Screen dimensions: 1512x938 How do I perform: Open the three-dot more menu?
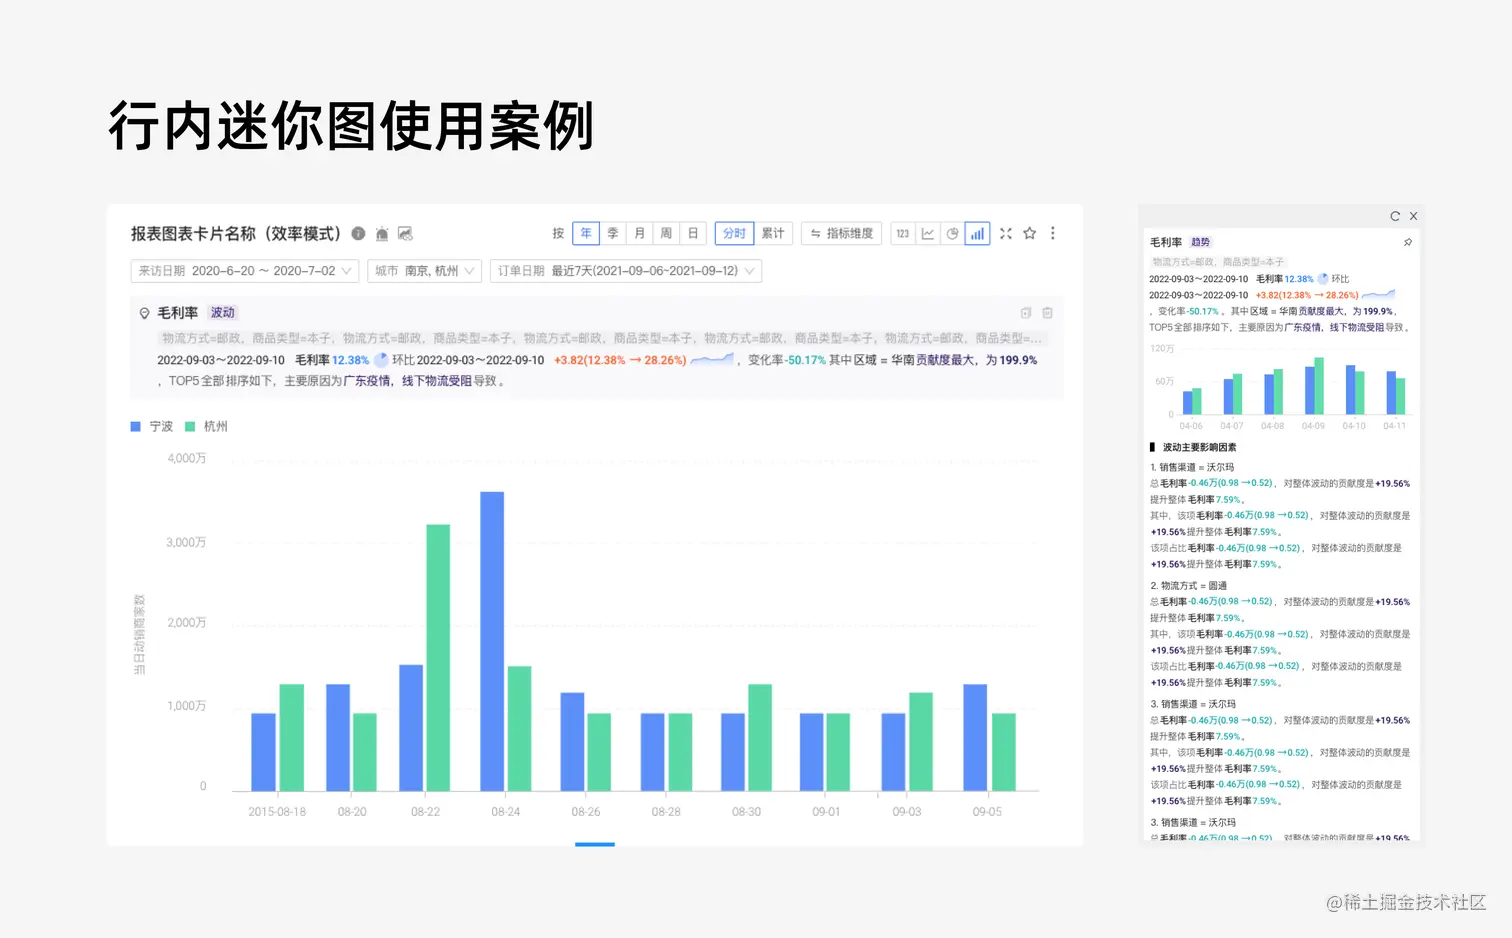[x=1052, y=233]
